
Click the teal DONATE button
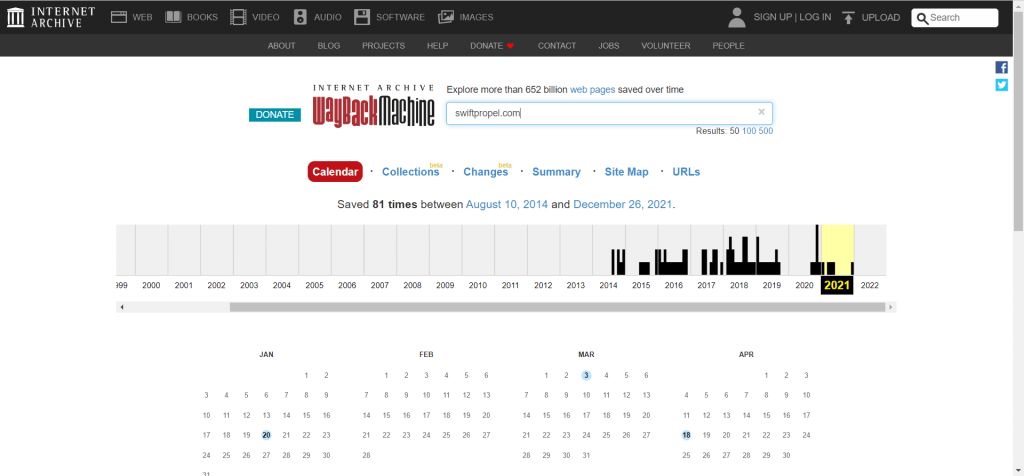tap(275, 115)
